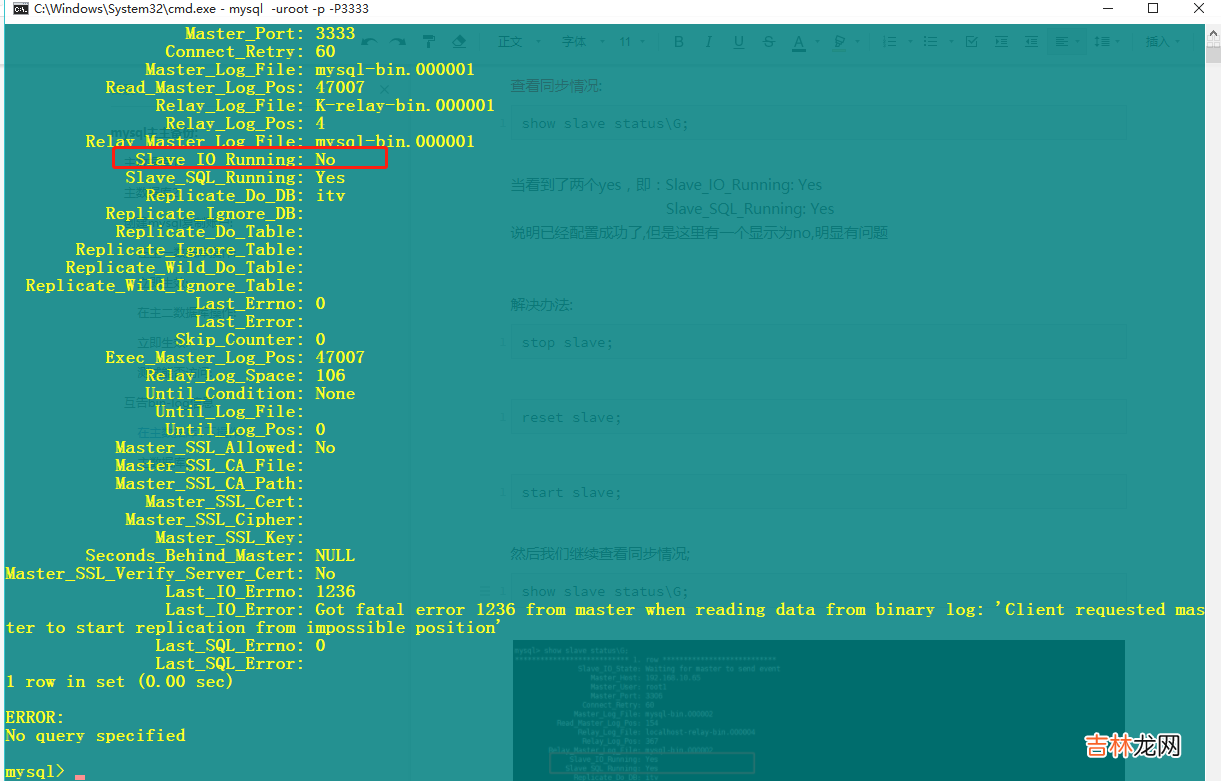Screen dimensions: 1221x781
Task: Click the undo arrow in the toolbar
Action: (370, 42)
